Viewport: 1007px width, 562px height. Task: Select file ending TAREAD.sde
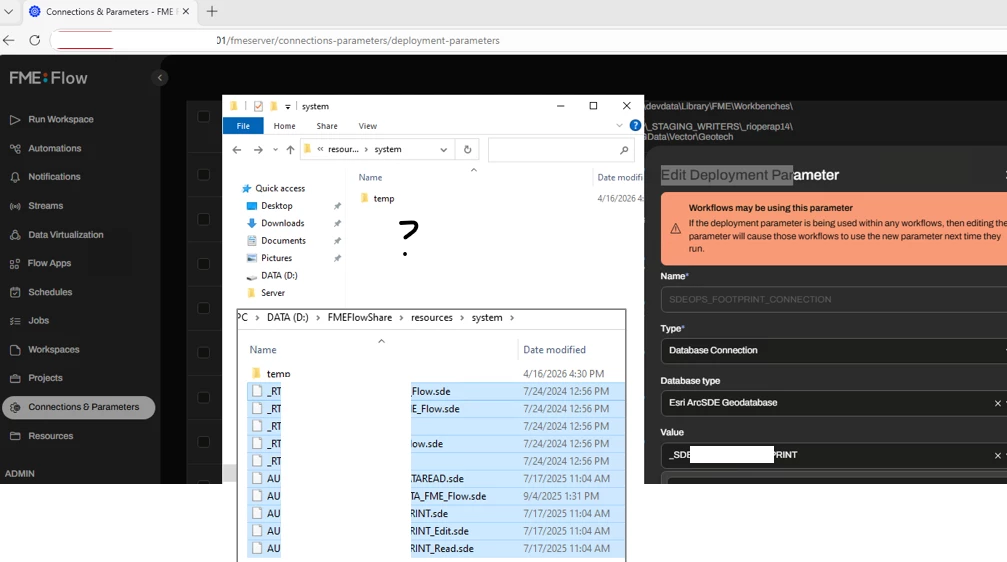coord(436,479)
